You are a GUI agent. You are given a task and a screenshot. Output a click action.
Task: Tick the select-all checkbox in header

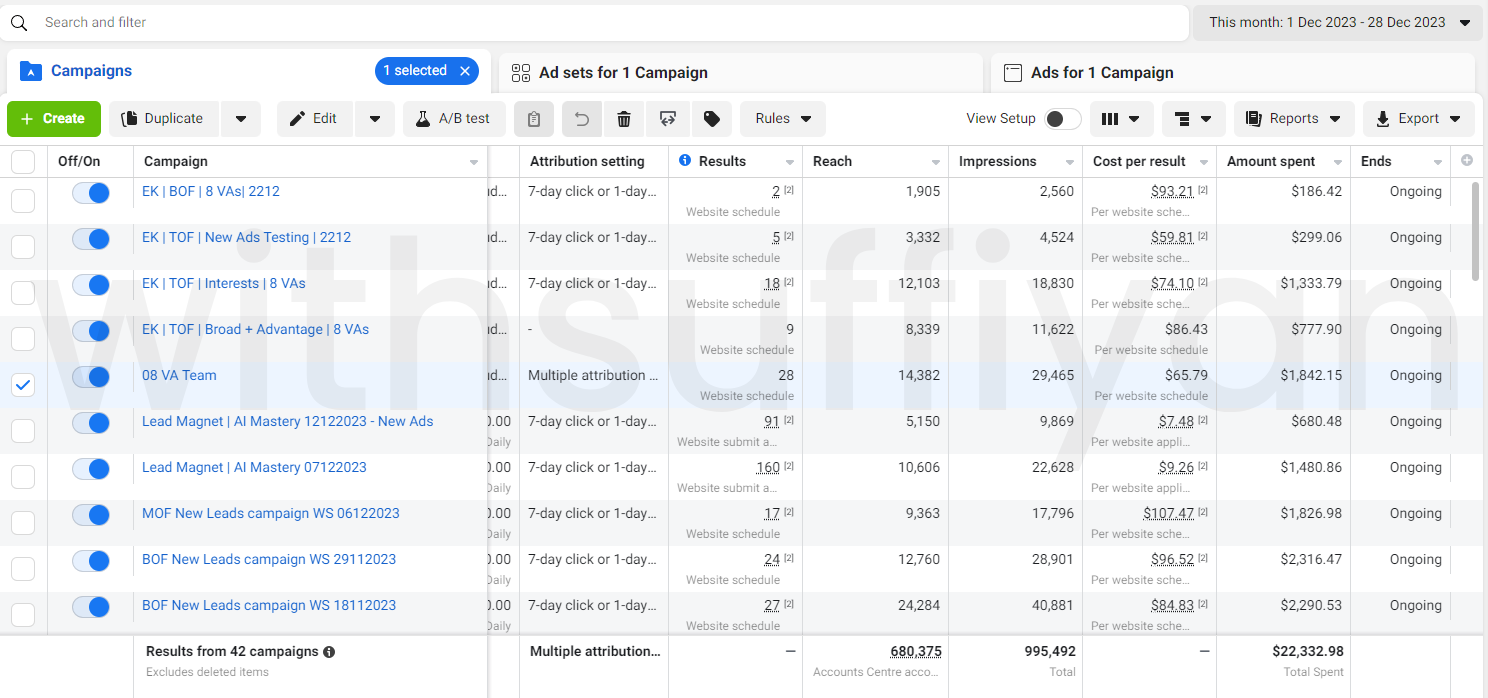pos(23,162)
